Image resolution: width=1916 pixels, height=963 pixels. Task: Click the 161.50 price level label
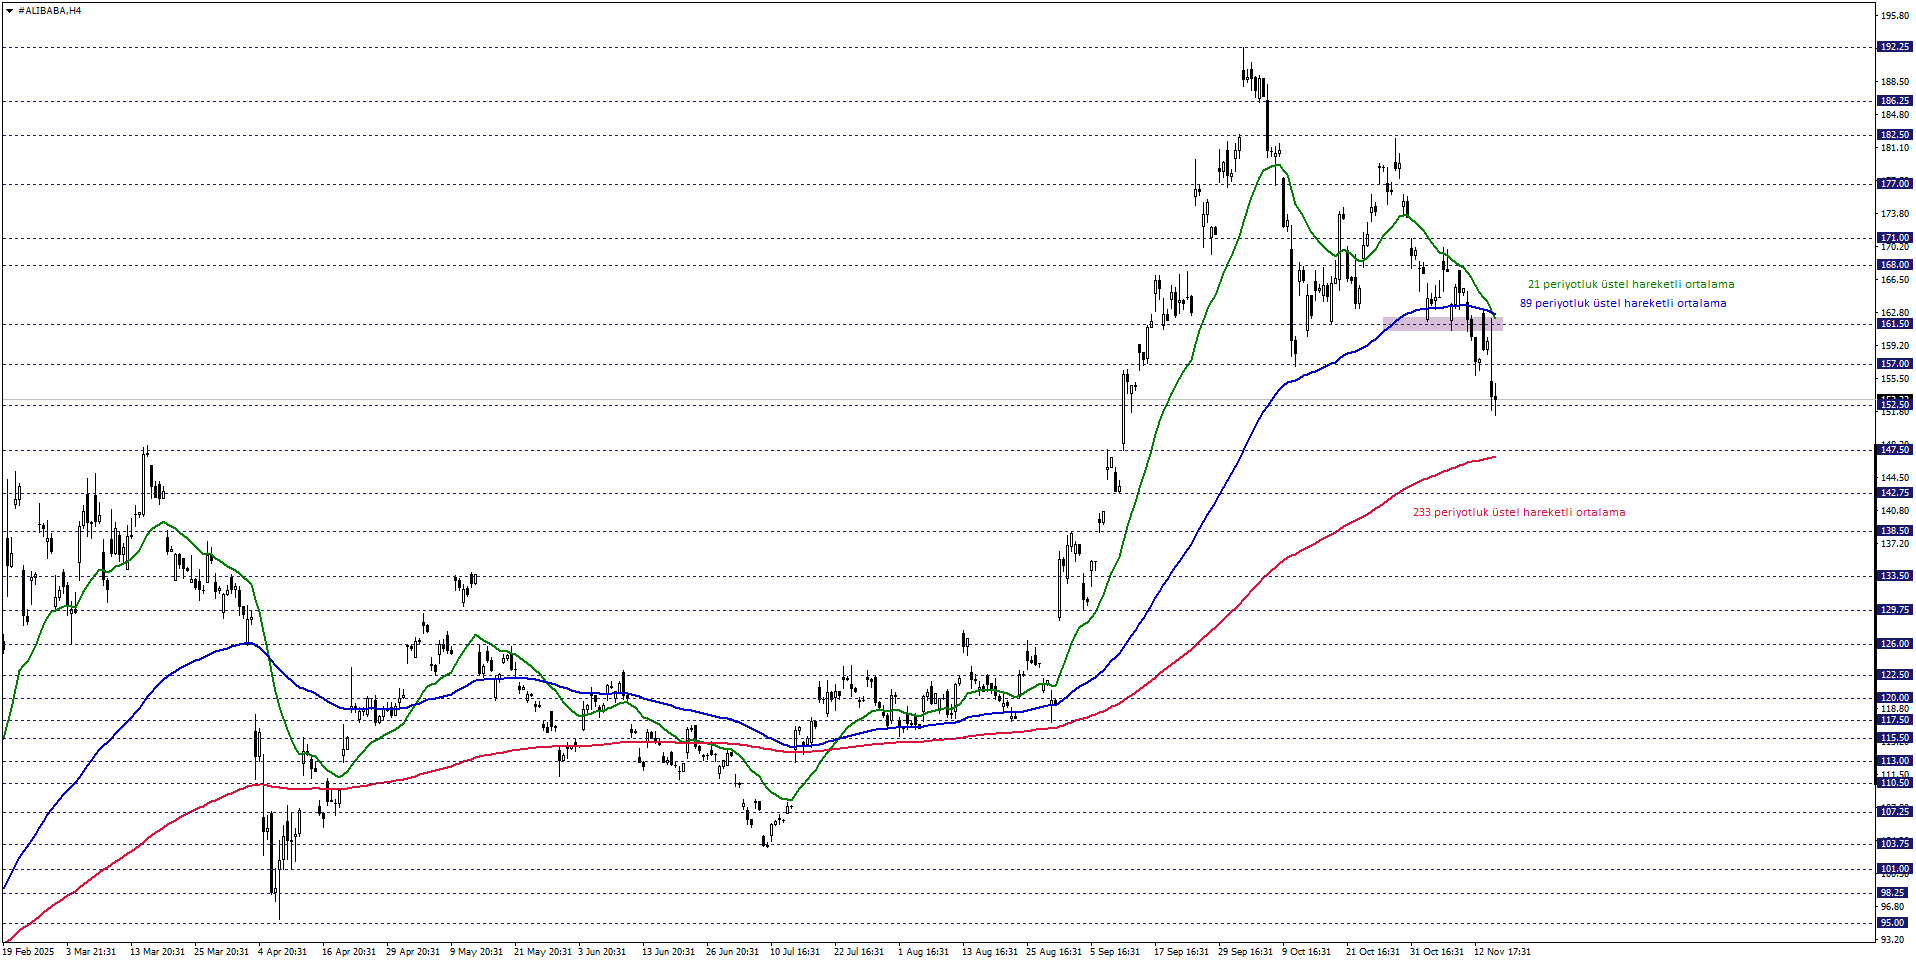coord(1894,324)
